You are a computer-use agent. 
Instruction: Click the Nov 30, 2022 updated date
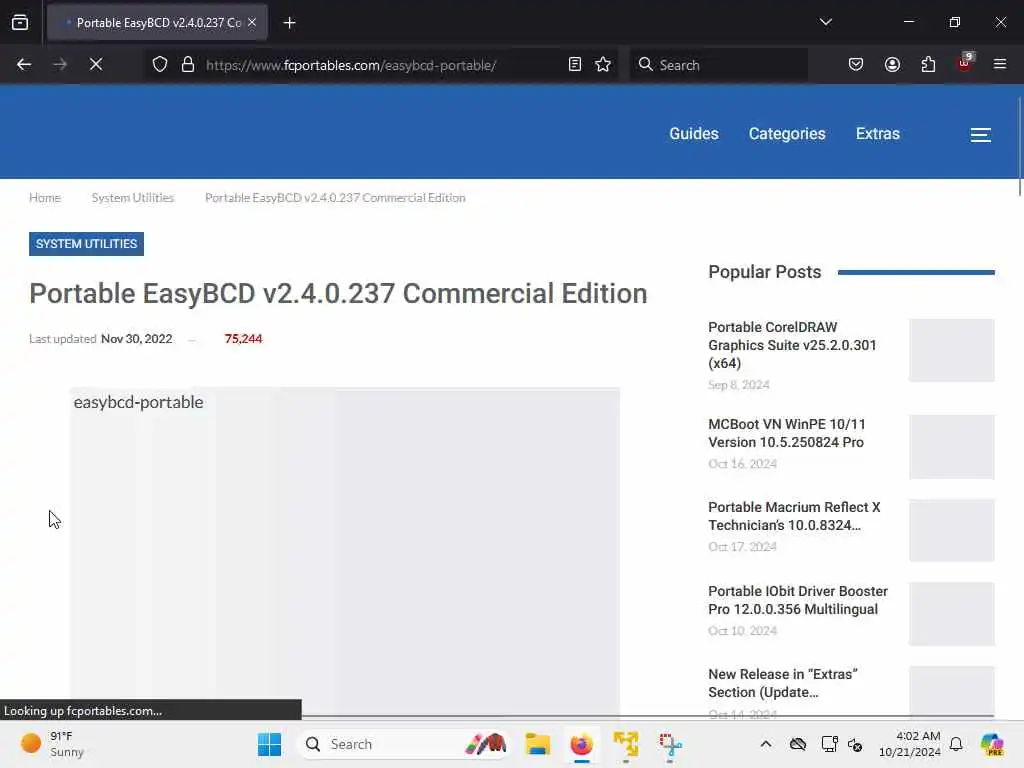pos(136,338)
